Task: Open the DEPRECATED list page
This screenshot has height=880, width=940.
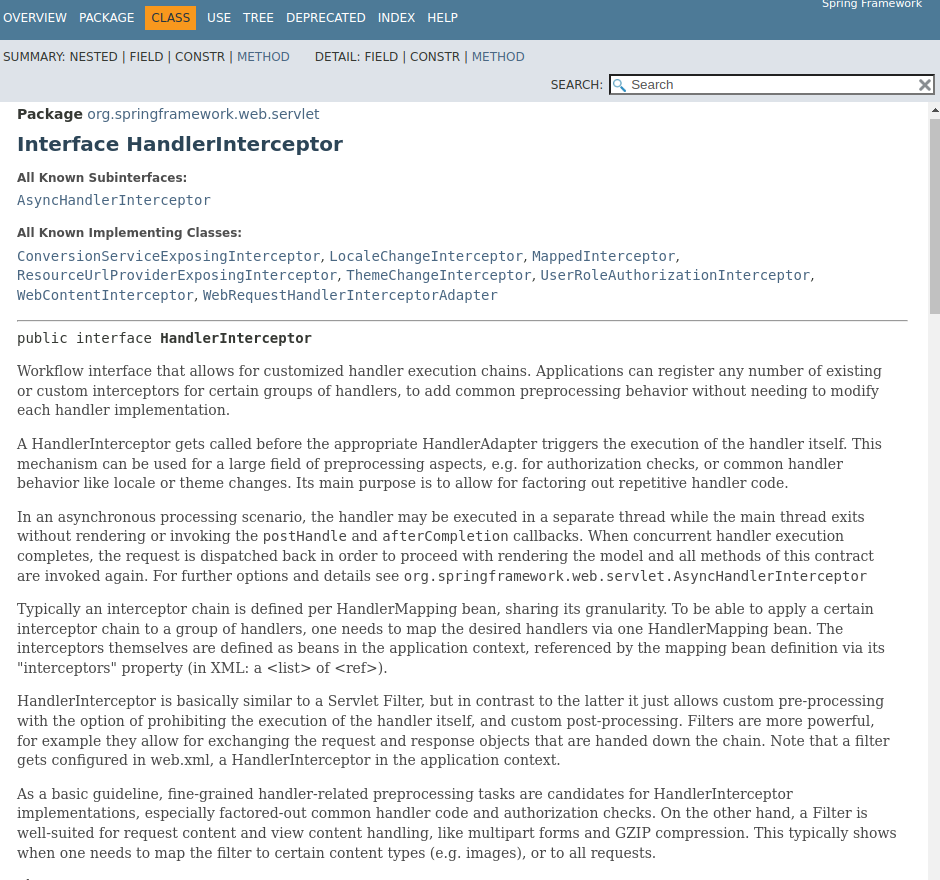Action: (325, 18)
